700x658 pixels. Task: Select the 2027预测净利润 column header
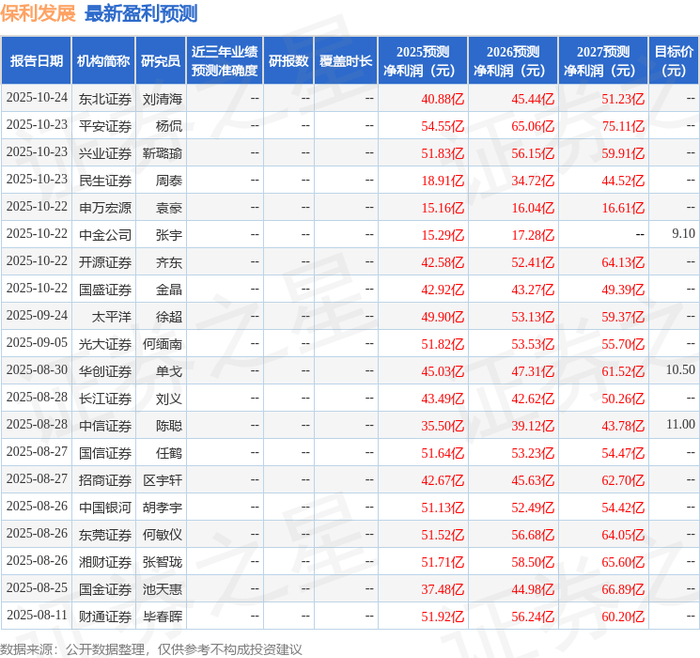coord(603,61)
